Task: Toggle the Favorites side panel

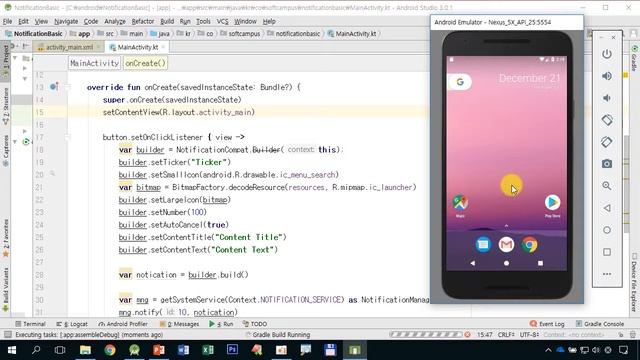Action: pos(5,238)
